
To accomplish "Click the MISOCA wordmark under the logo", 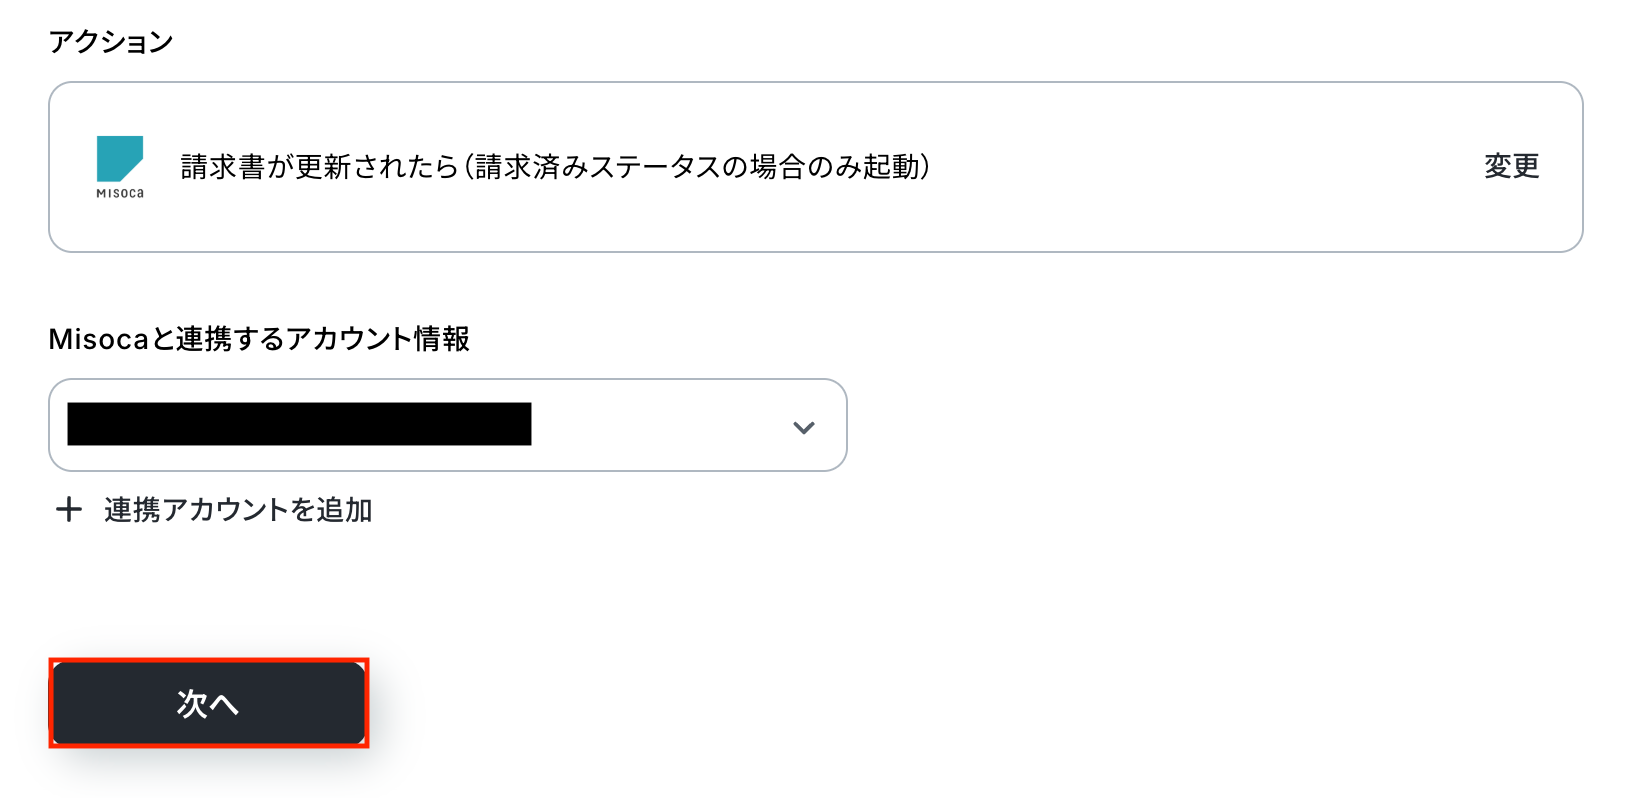I will (x=120, y=193).
